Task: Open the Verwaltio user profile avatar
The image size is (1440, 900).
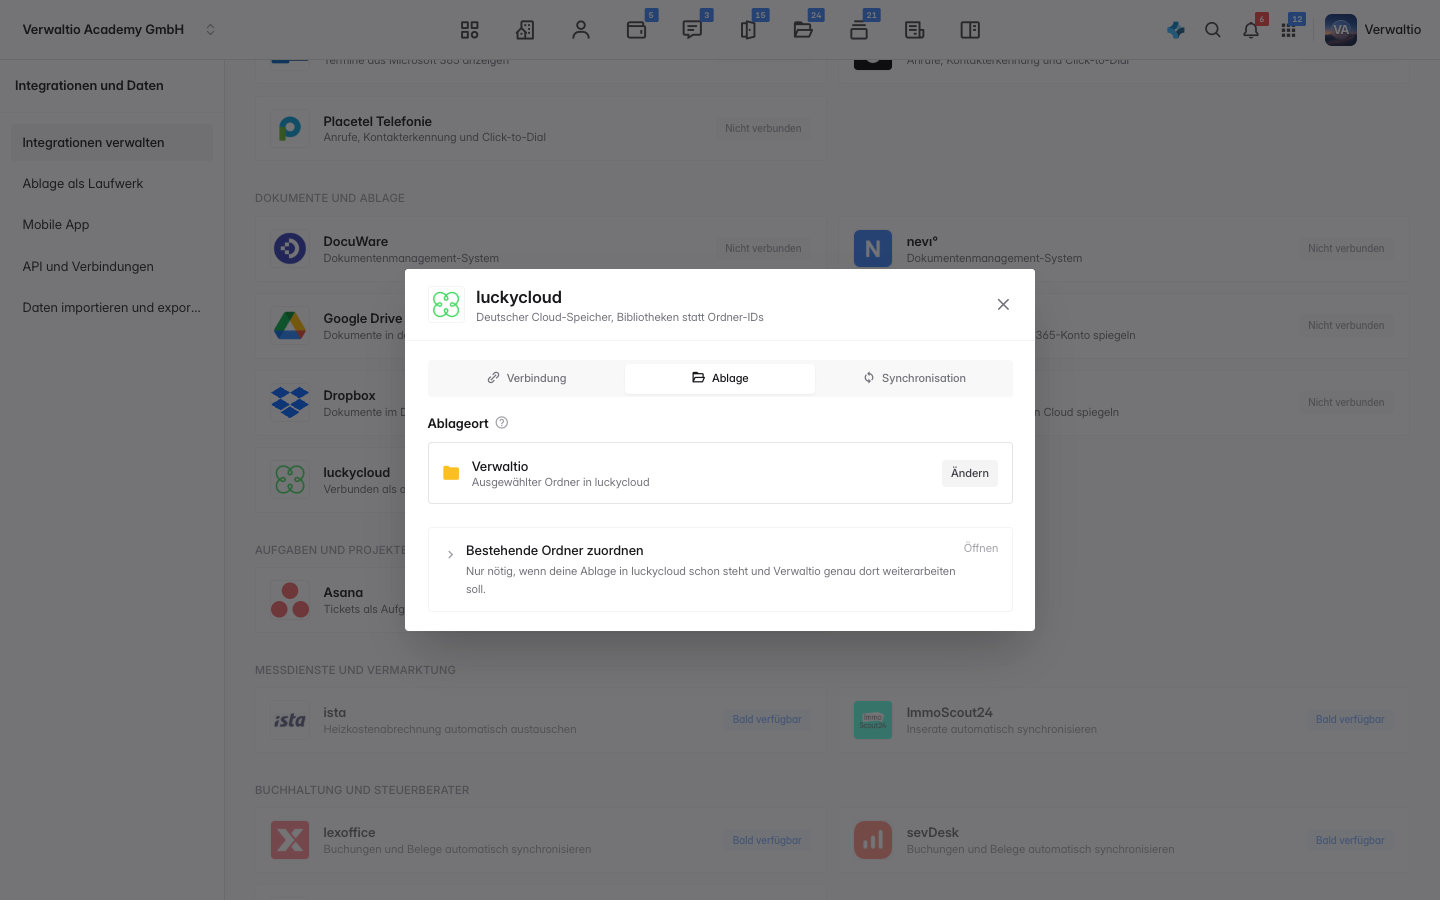Action: [x=1341, y=30]
